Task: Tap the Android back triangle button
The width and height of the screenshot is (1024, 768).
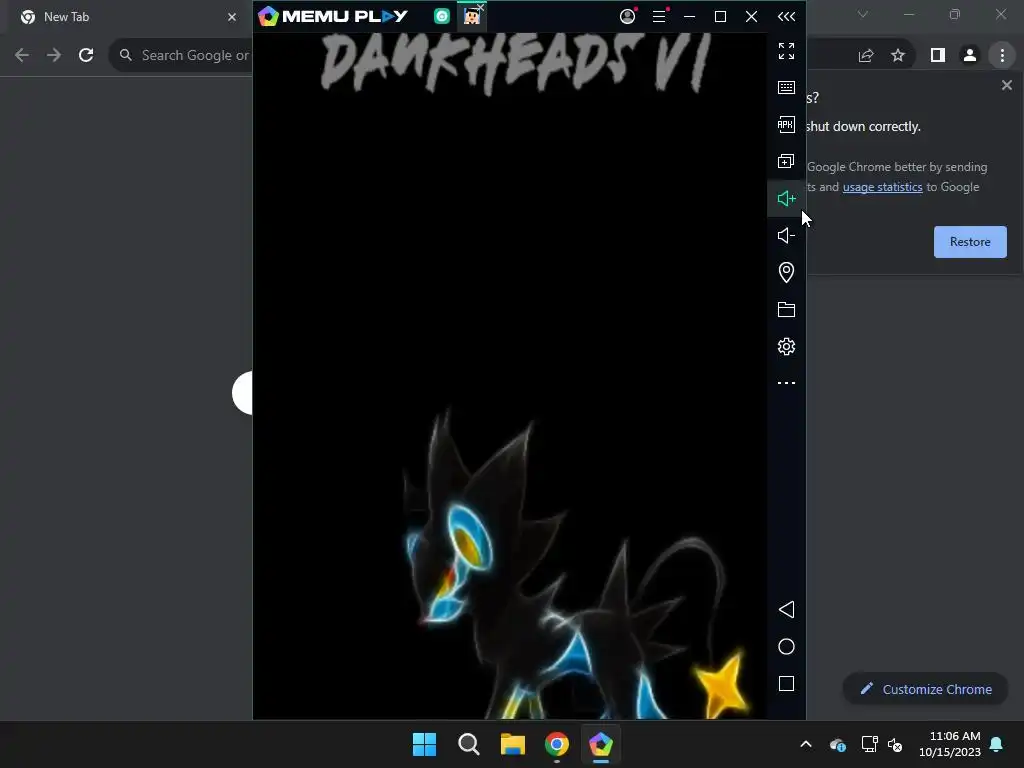Action: pyautogui.click(x=786, y=610)
